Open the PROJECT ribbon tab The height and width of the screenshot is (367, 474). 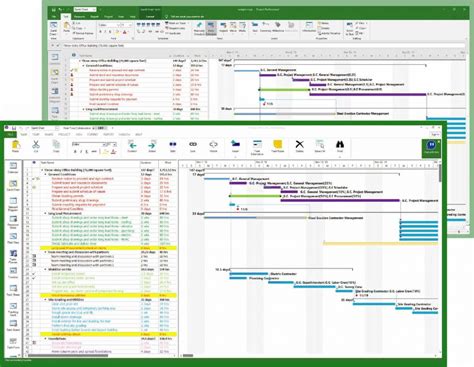64,134
